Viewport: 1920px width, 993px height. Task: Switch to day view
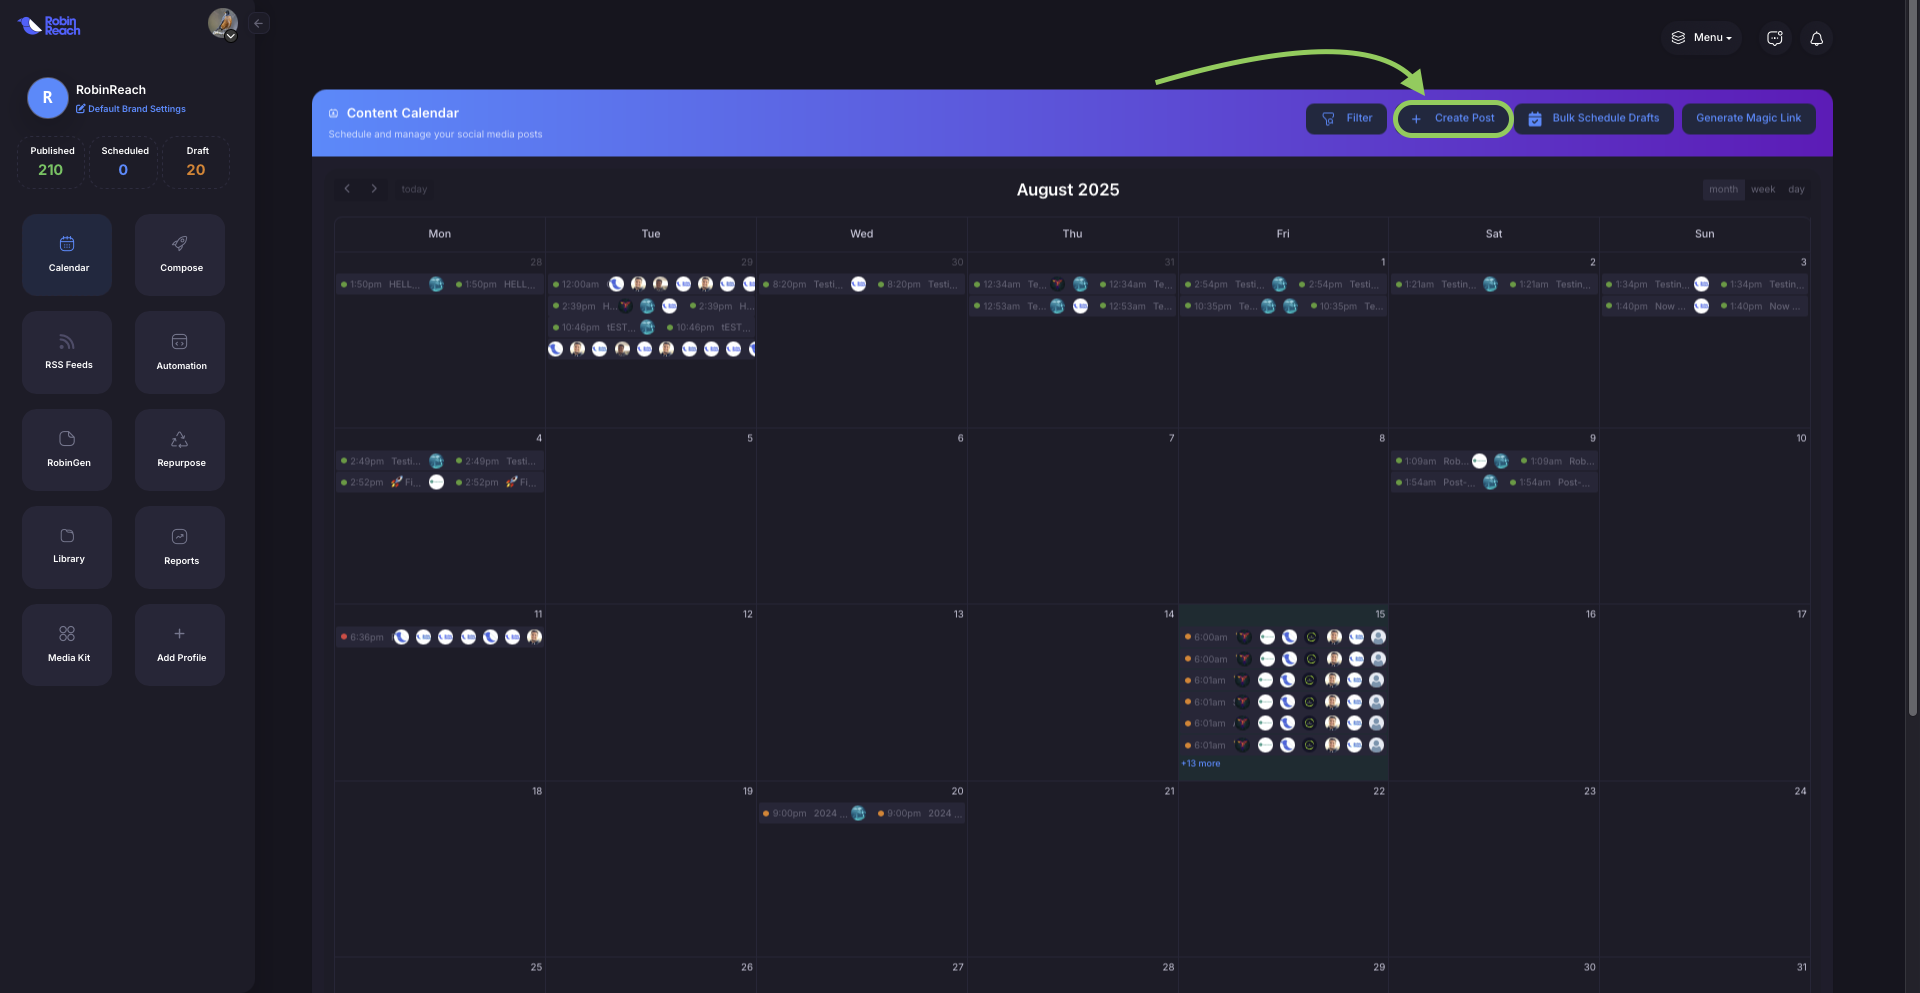tap(1796, 189)
